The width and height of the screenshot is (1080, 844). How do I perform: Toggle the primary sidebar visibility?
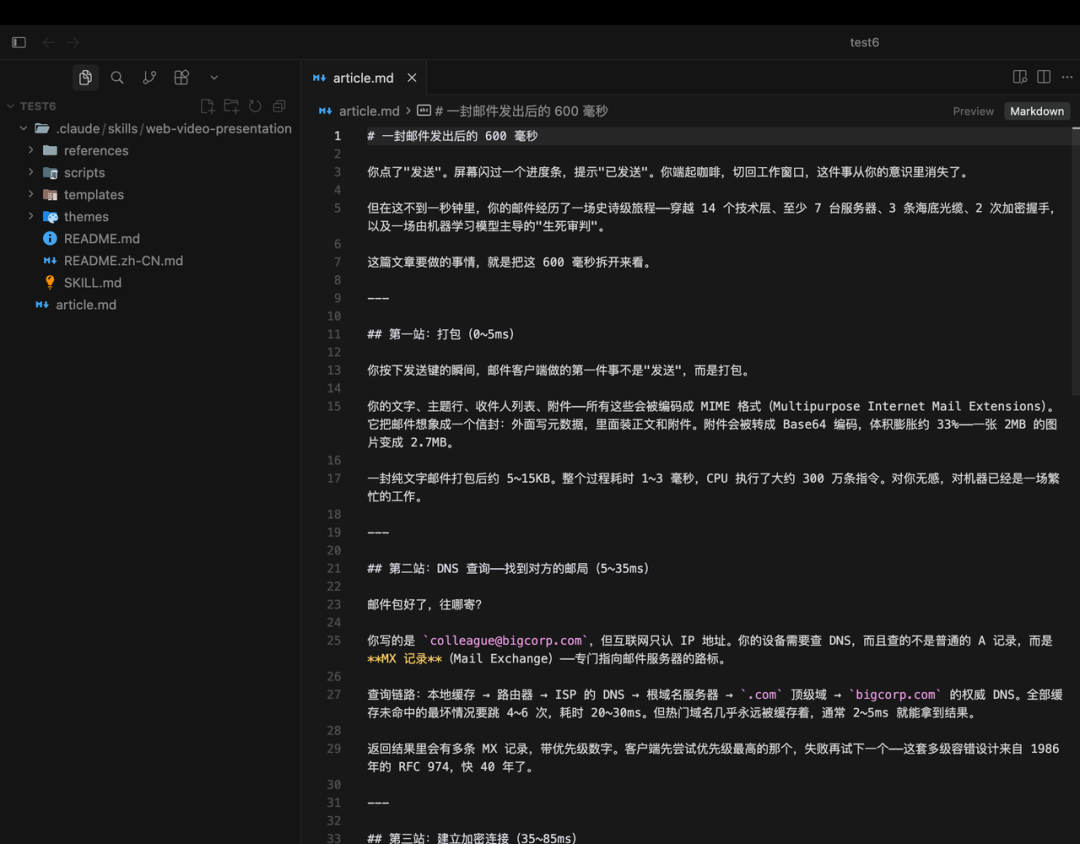pos(19,43)
